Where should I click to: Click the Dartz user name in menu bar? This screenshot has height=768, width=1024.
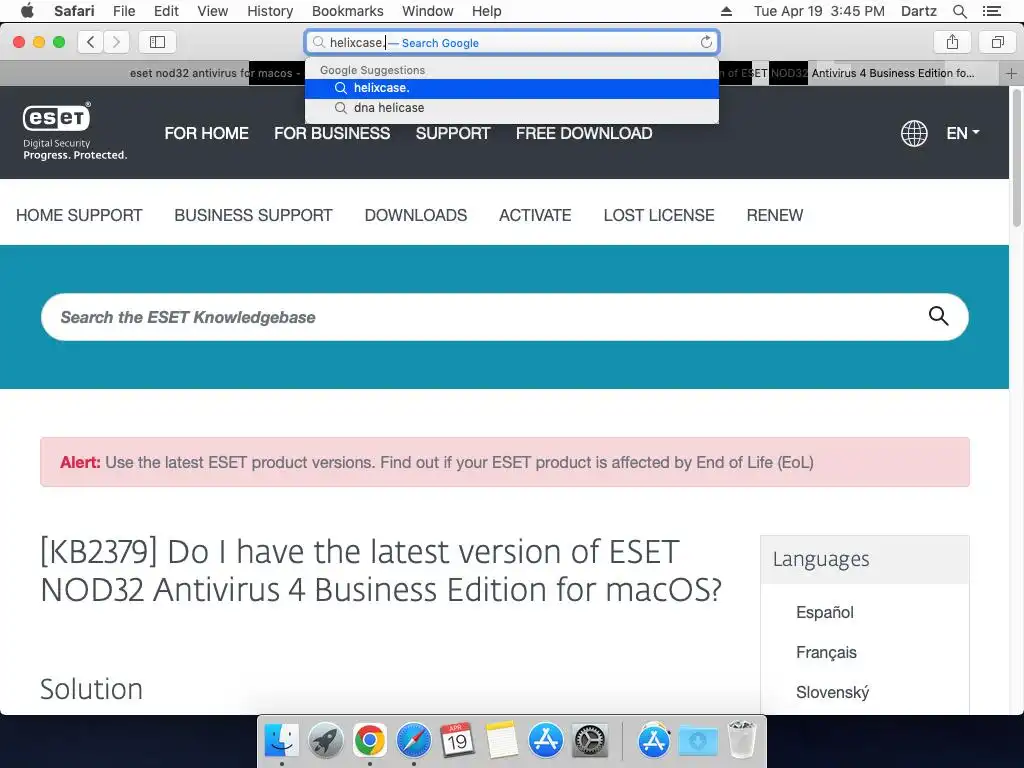918,11
